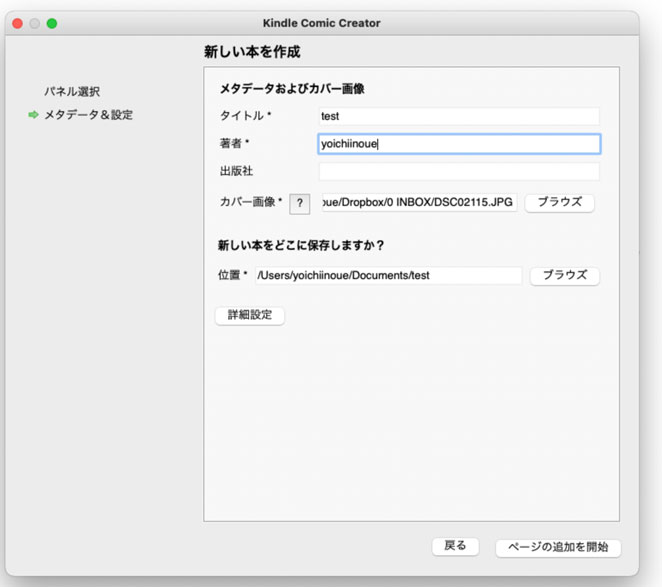Browse for the book save location
Image resolution: width=662 pixels, height=587 pixels.
(x=564, y=275)
